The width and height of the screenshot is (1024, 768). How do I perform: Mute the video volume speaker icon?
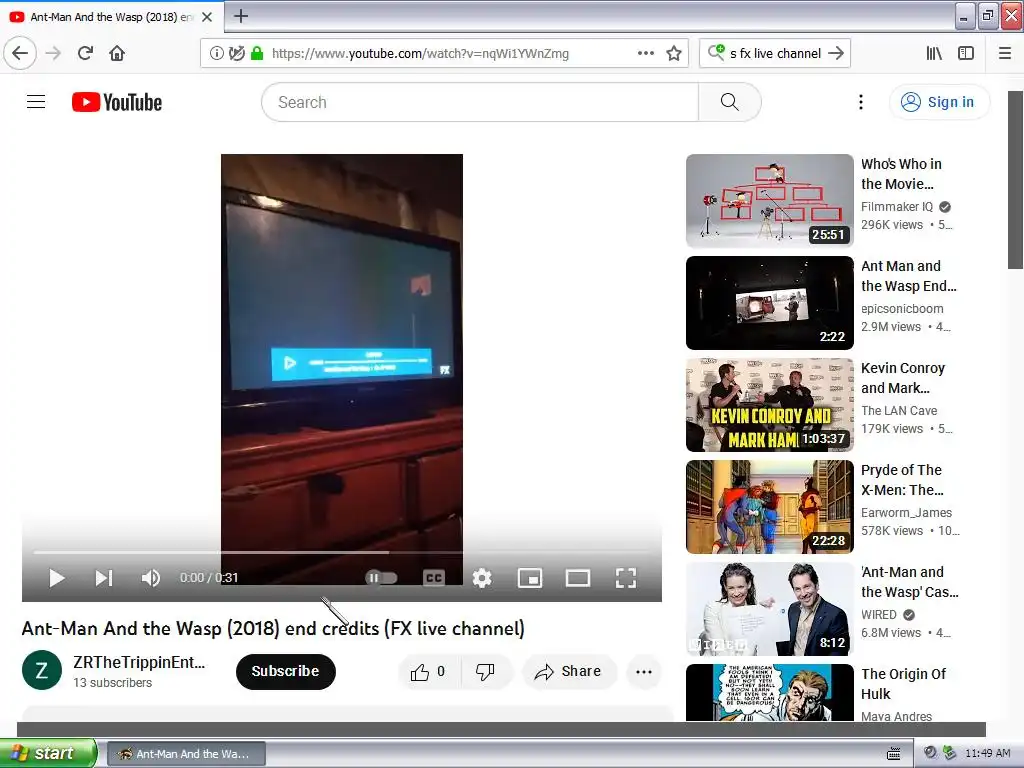[150, 578]
